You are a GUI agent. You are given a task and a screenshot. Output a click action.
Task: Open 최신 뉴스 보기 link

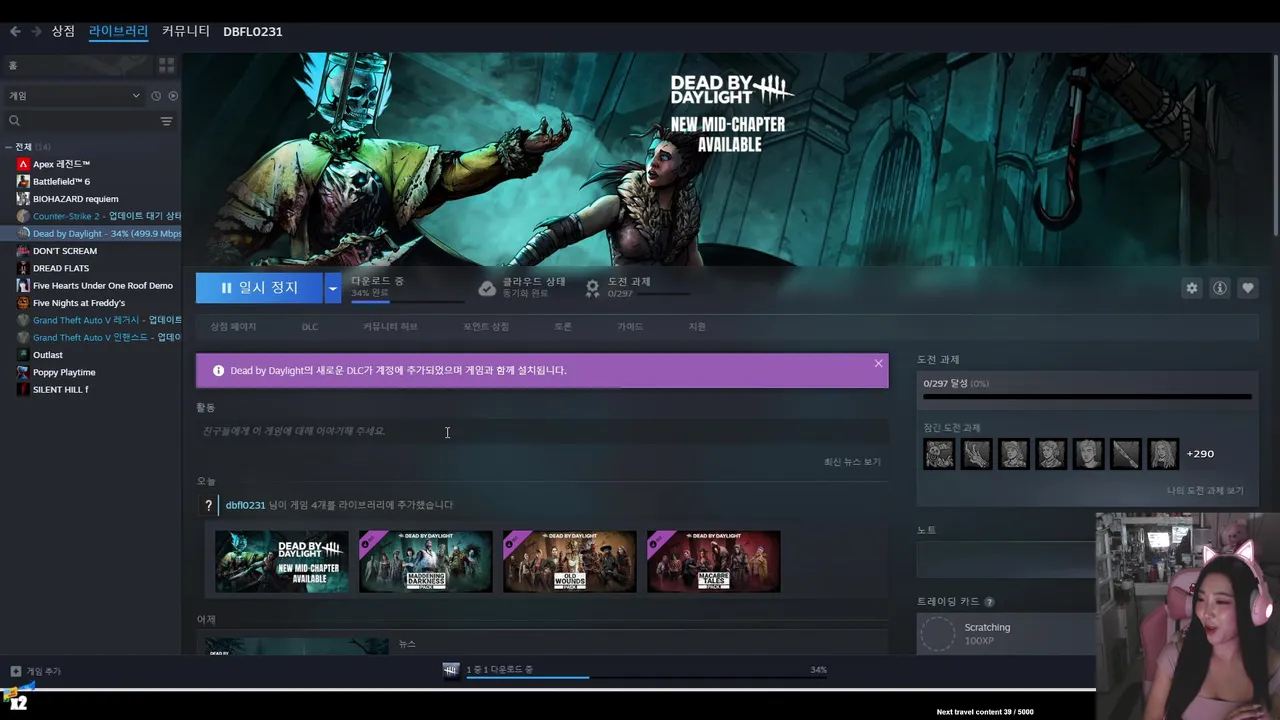click(852, 462)
